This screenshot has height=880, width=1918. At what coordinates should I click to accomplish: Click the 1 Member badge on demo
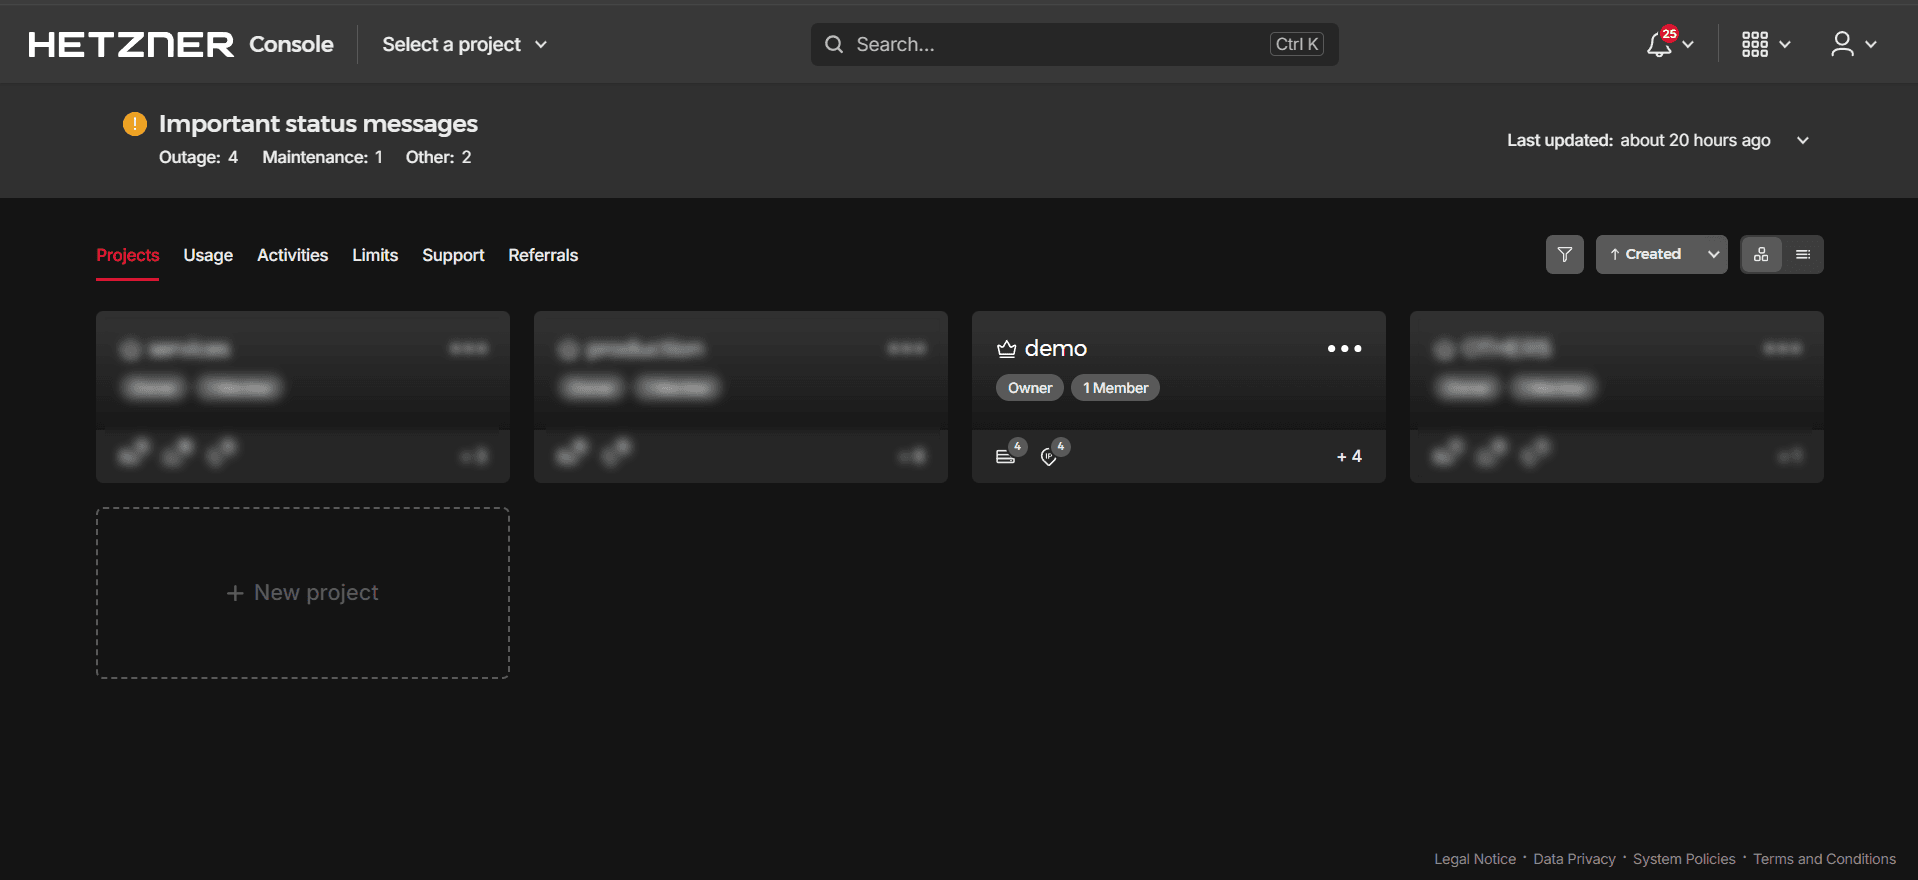coord(1115,388)
